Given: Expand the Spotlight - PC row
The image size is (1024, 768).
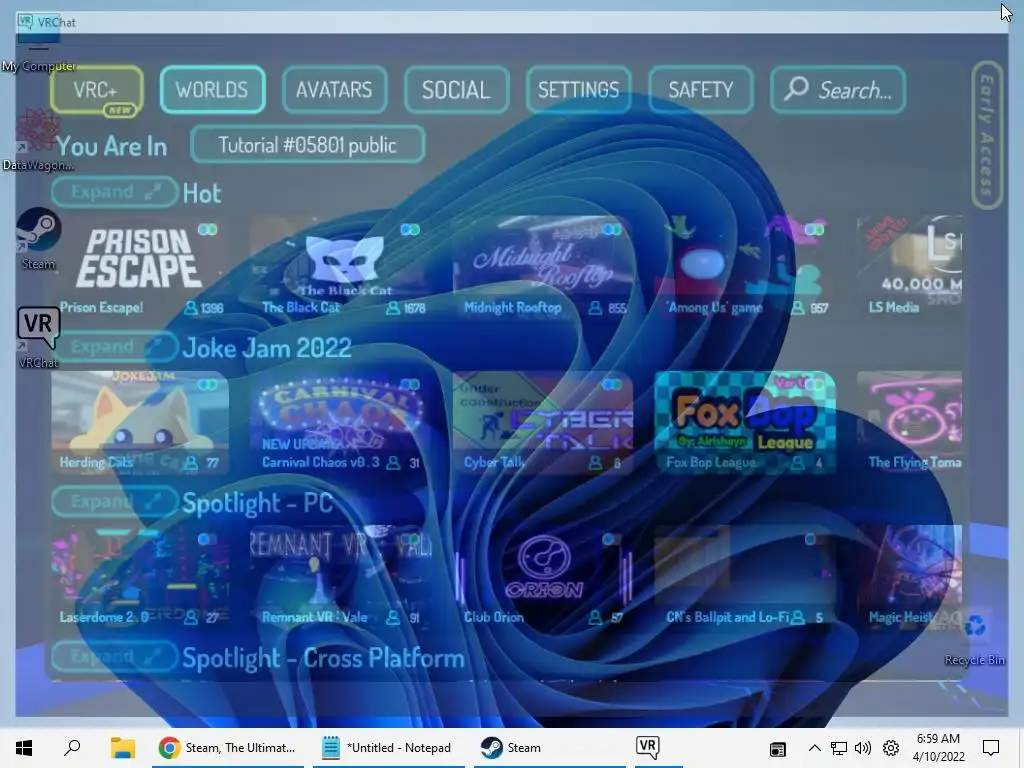Looking at the screenshot, I should [115, 502].
